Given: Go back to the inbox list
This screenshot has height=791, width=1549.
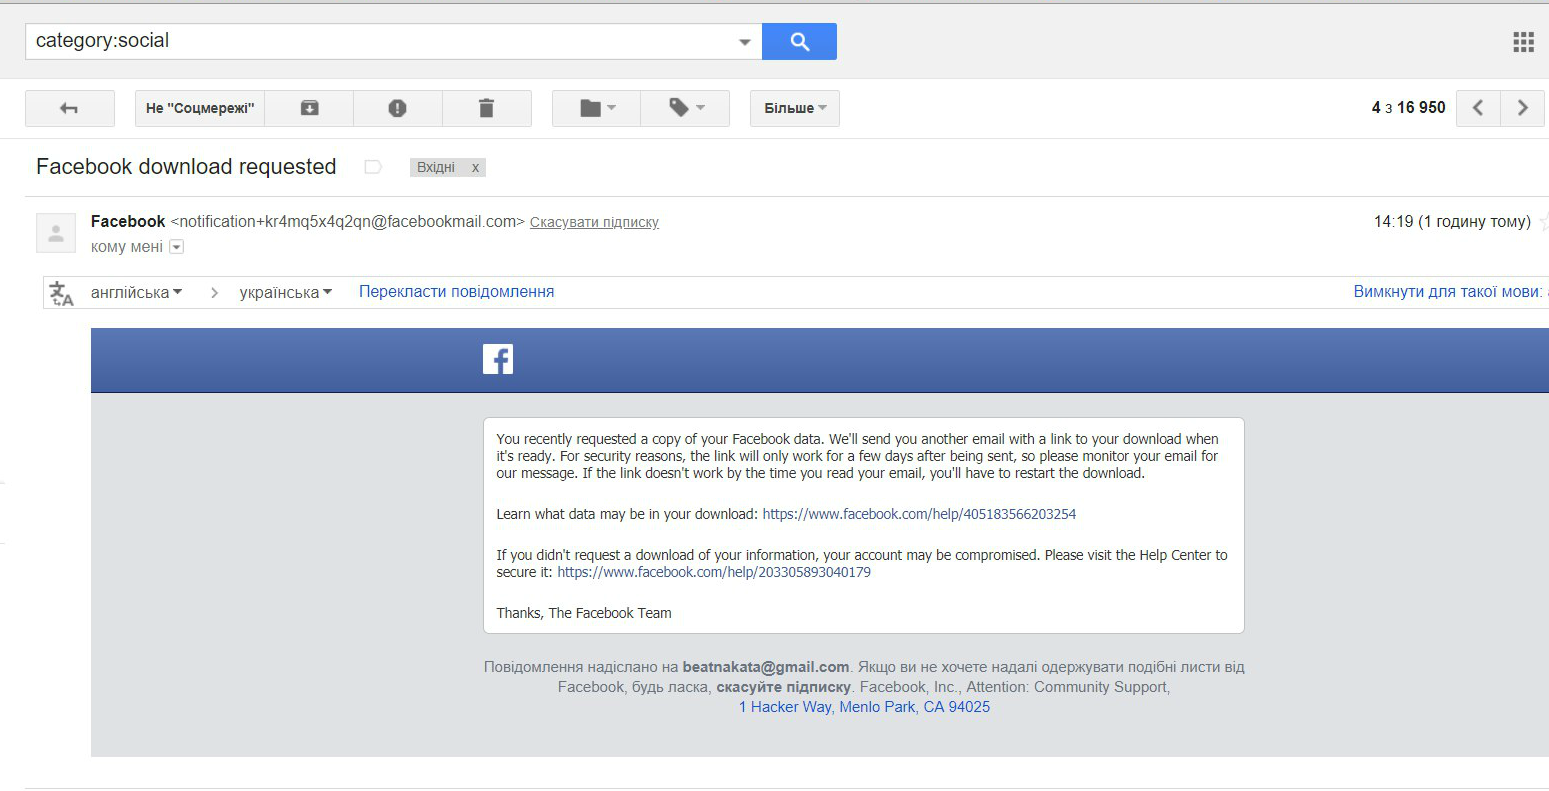Looking at the screenshot, I should tap(69, 108).
